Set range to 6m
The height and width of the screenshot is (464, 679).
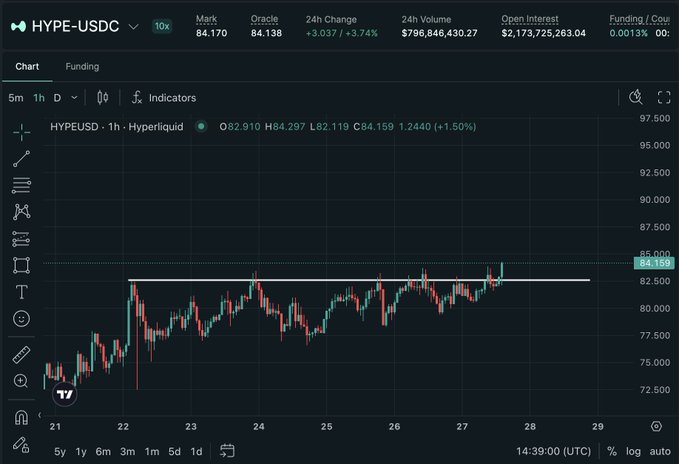tap(103, 451)
